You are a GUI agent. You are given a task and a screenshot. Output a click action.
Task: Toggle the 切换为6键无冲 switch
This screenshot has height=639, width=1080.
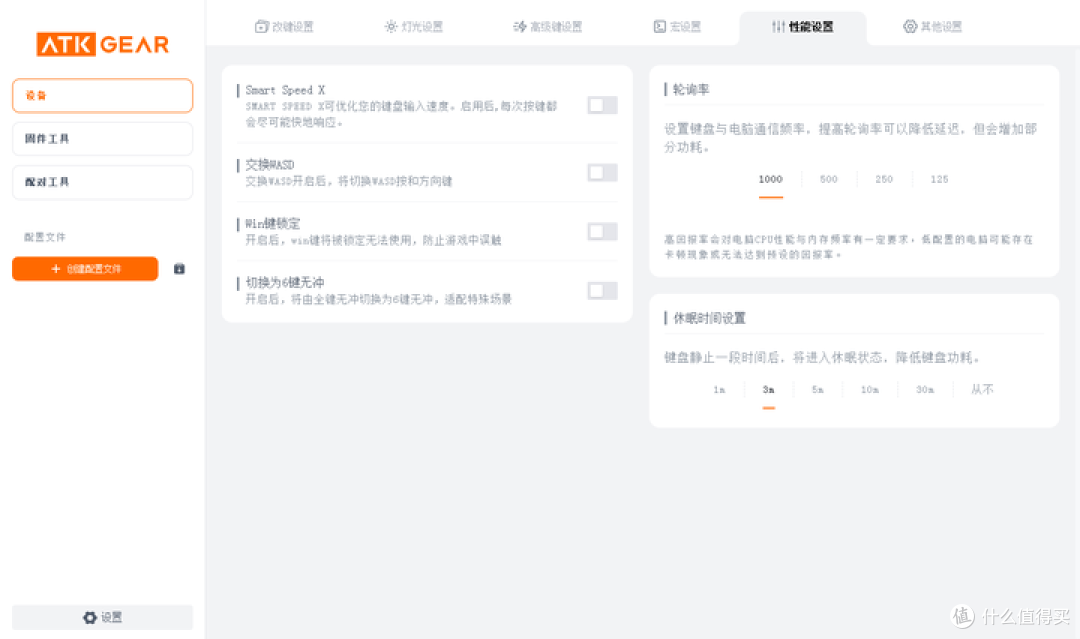(x=602, y=291)
